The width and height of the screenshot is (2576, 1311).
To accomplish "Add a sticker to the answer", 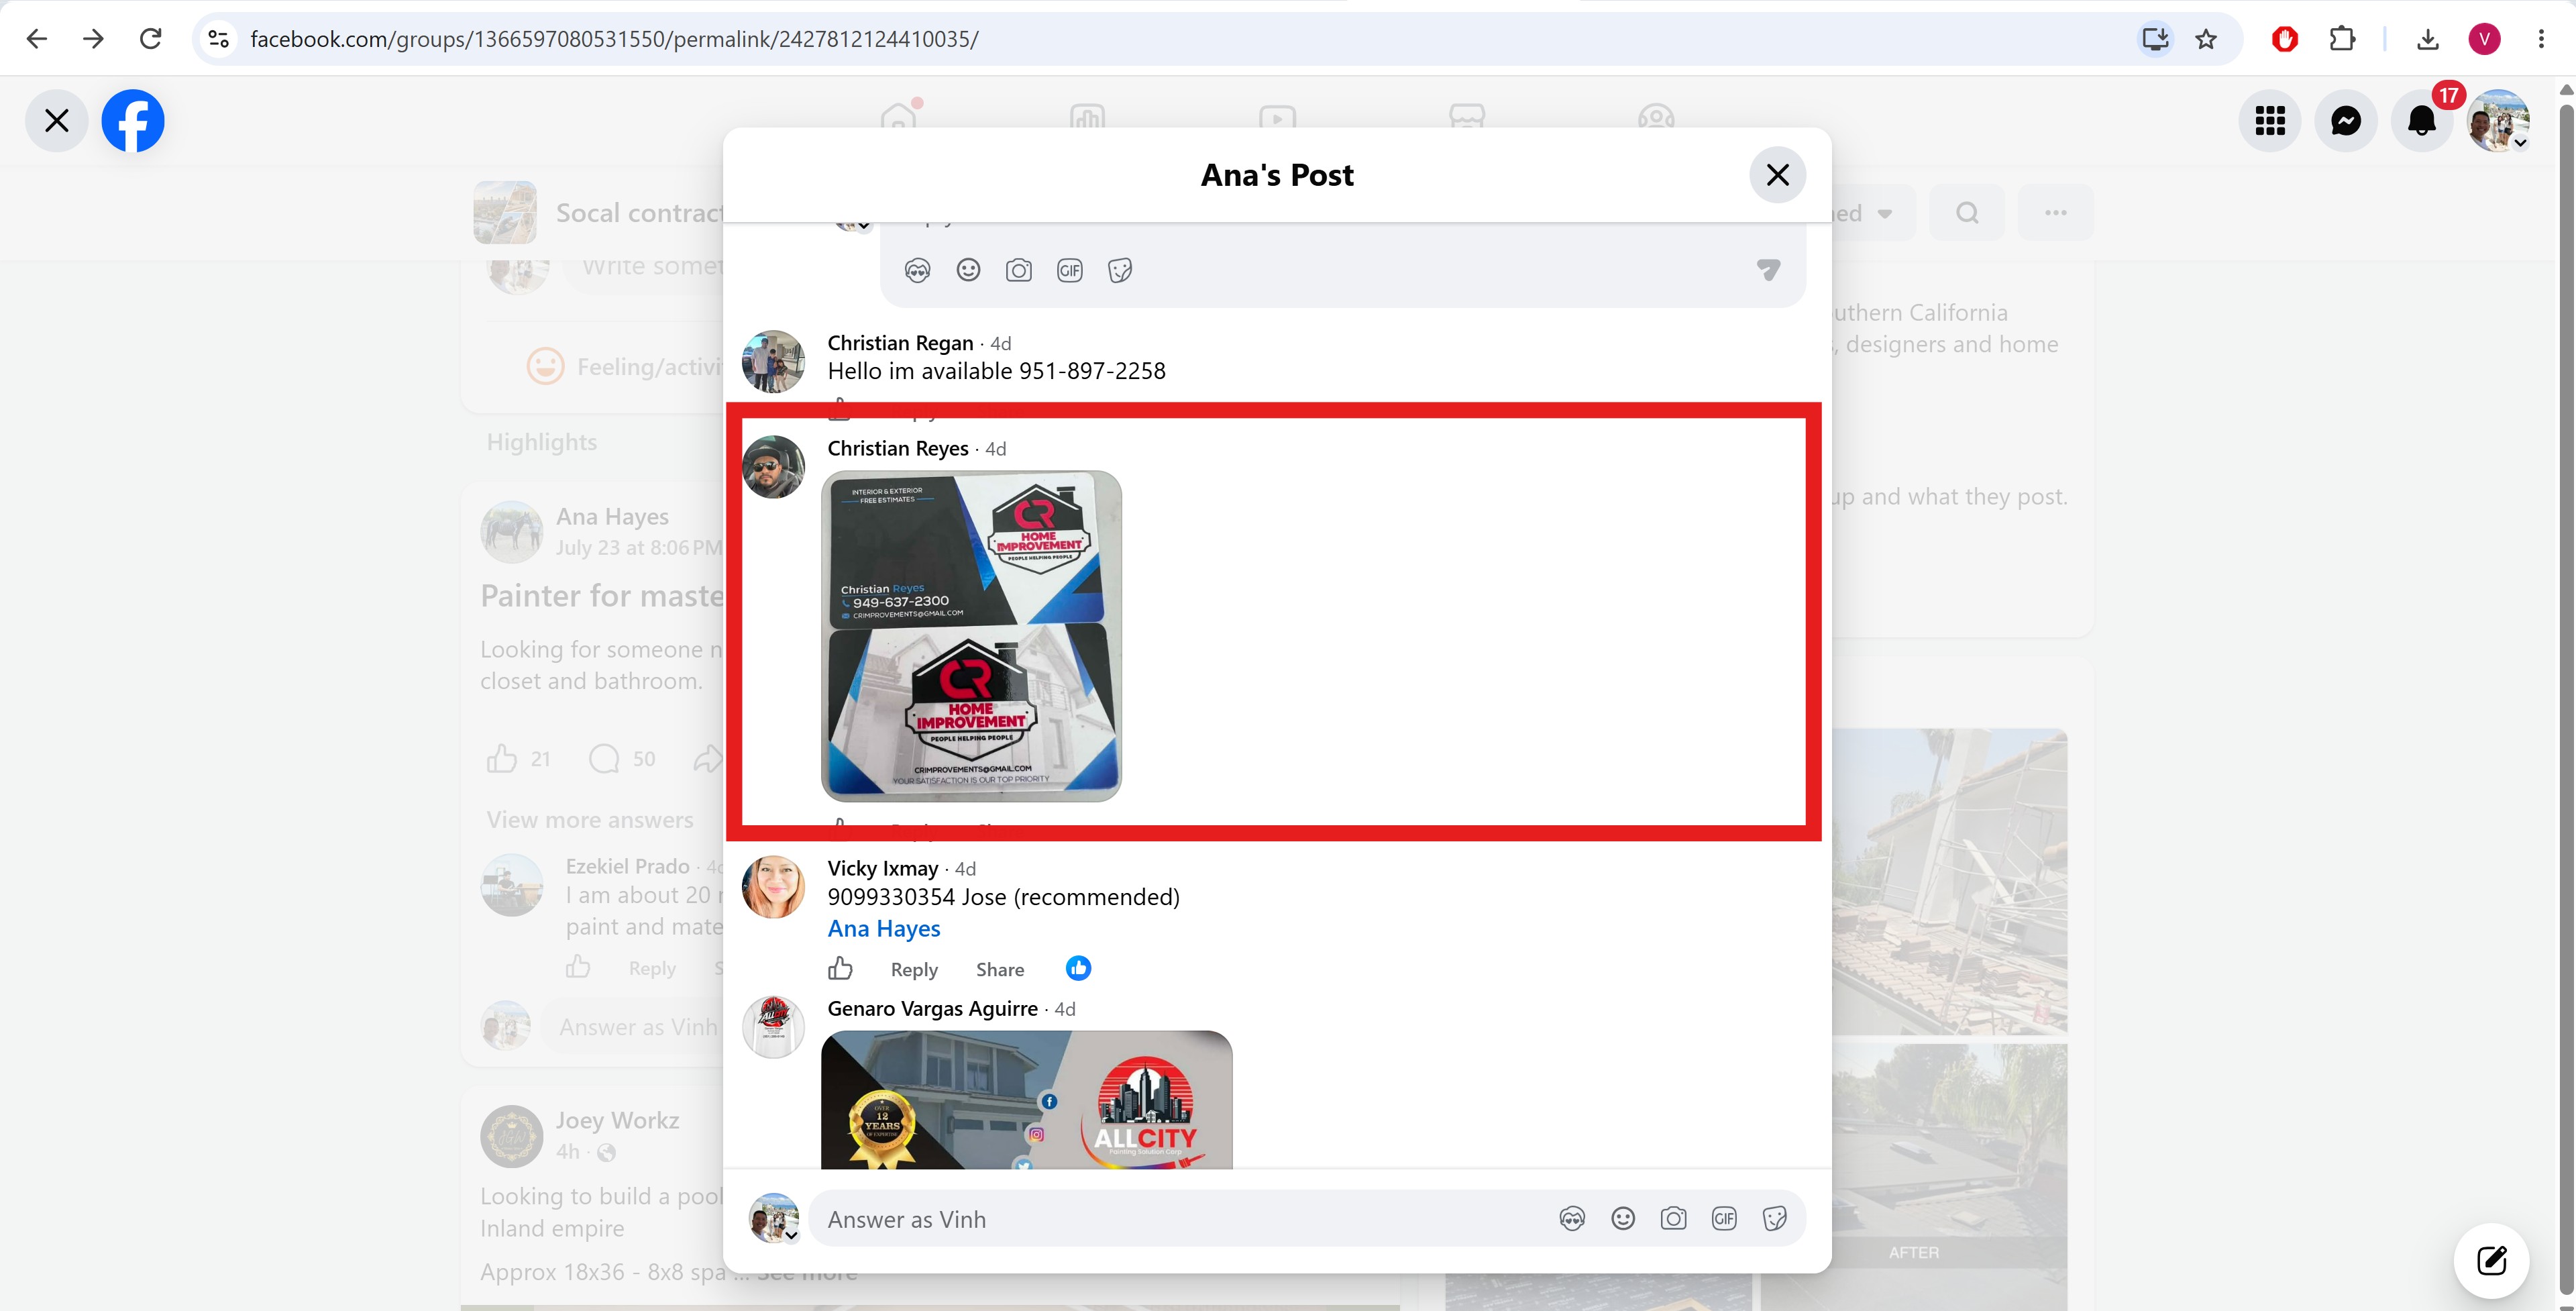I will click(x=1775, y=1219).
